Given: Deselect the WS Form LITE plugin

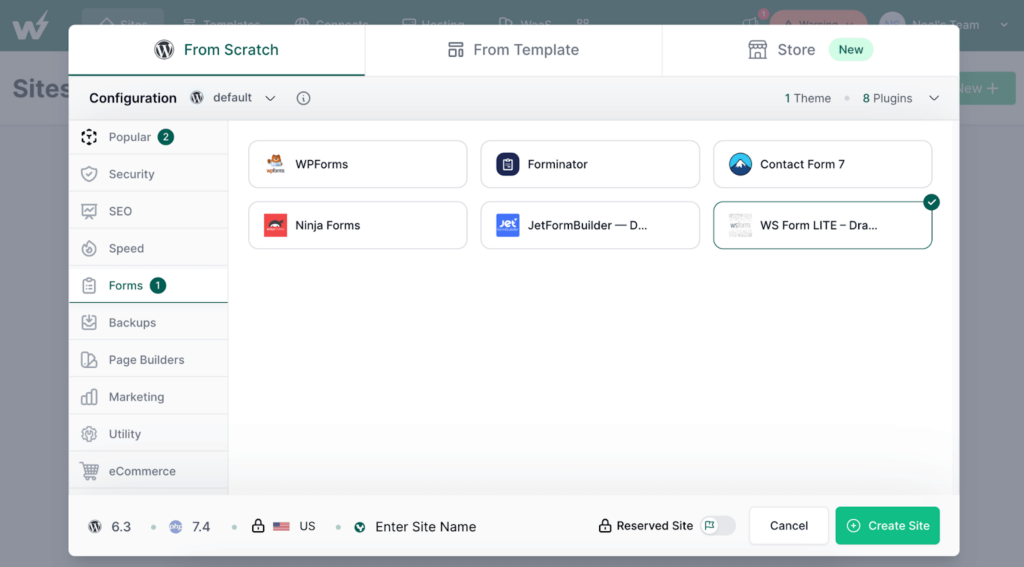Looking at the screenshot, I should (x=822, y=225).
